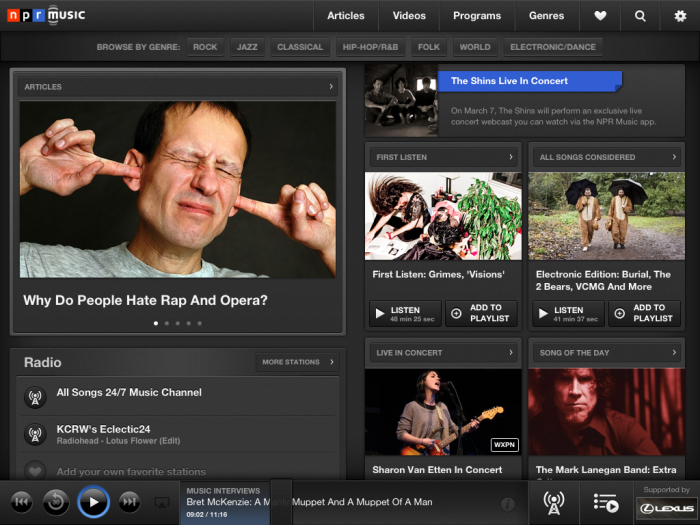Select the first carousel page dot
This screenshot has height=525, width=700.
[156, 323]
